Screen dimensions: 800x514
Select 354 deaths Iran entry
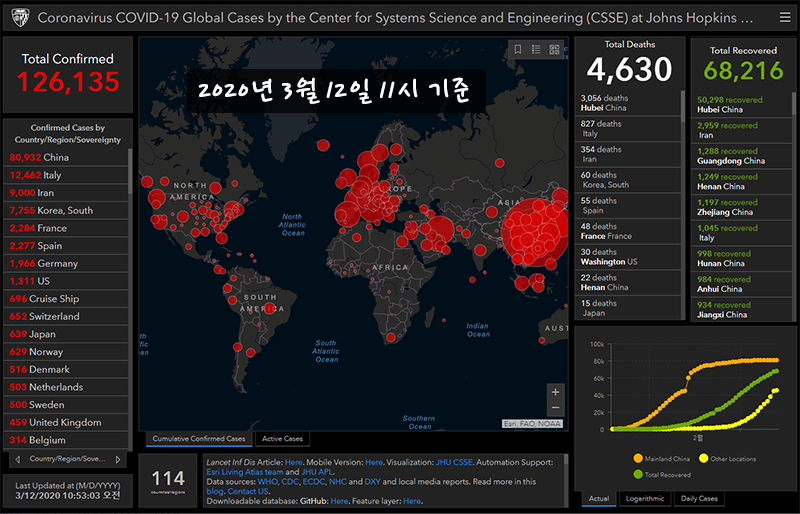[628, 154]
